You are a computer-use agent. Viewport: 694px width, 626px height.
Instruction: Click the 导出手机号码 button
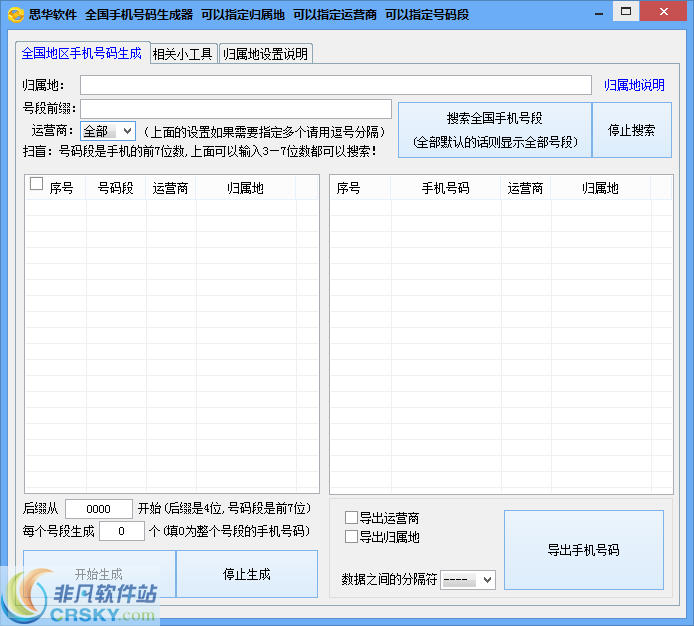[584, 550]
